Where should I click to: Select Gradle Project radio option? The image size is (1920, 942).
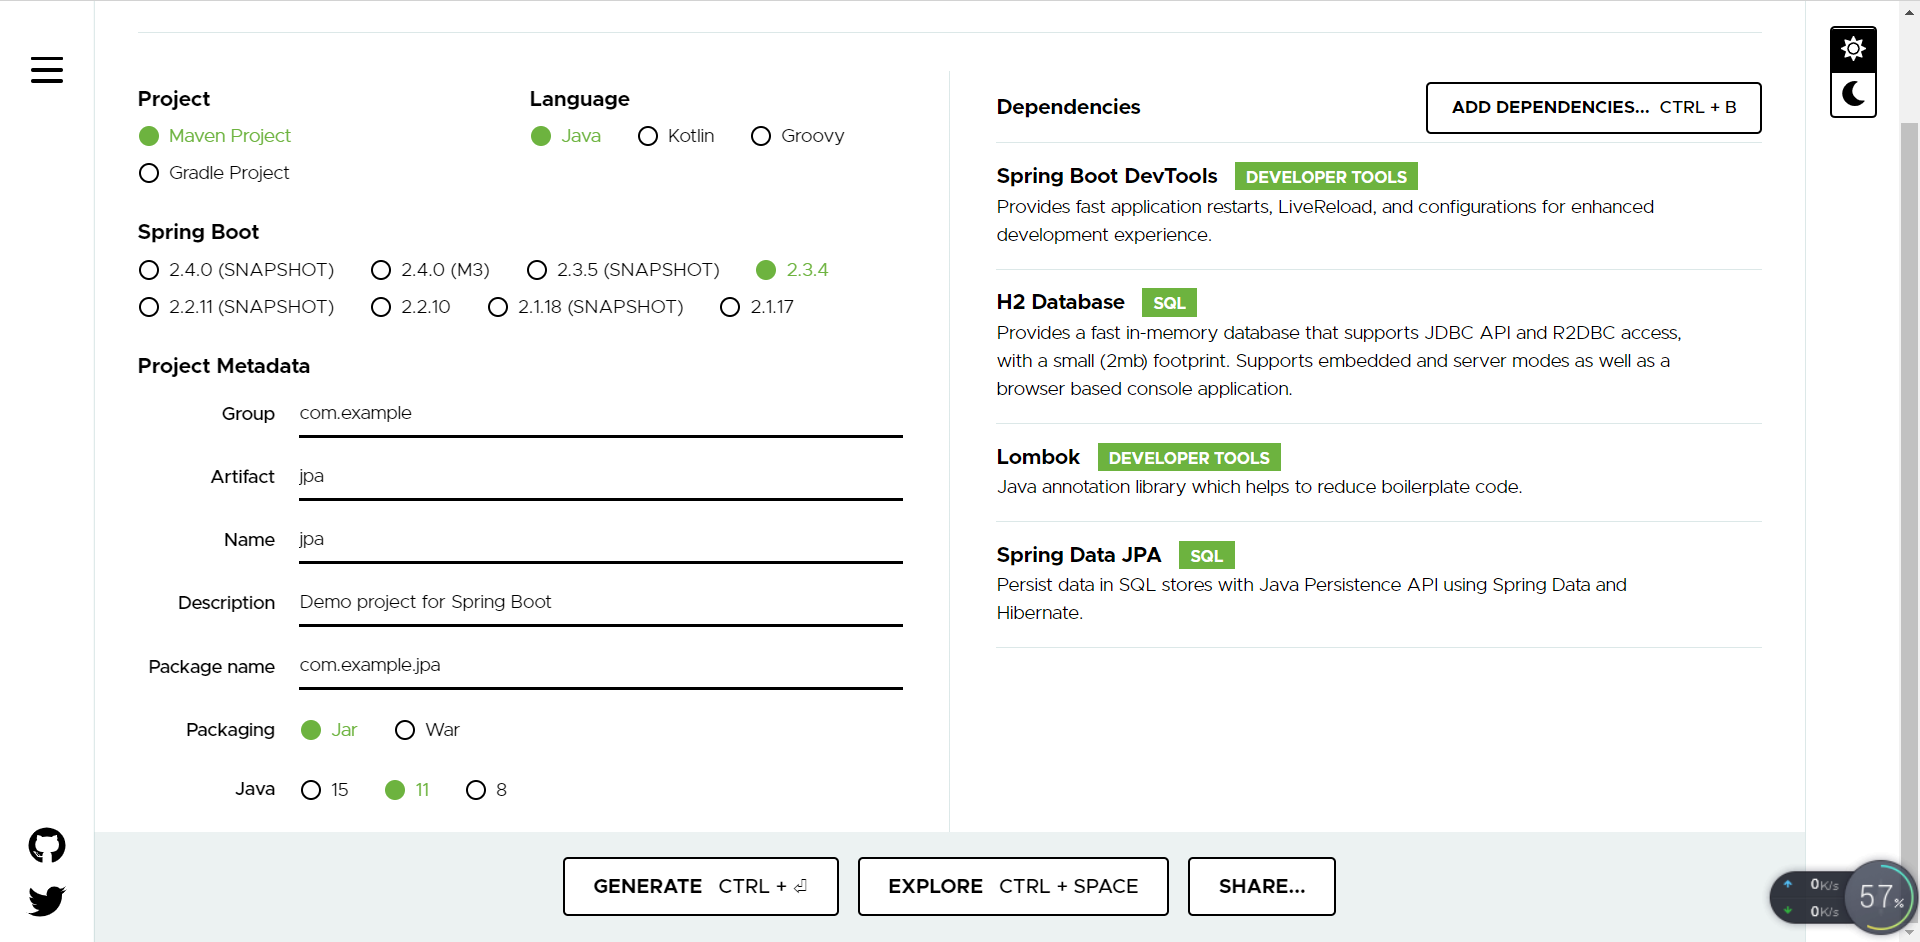click(214, 173)
